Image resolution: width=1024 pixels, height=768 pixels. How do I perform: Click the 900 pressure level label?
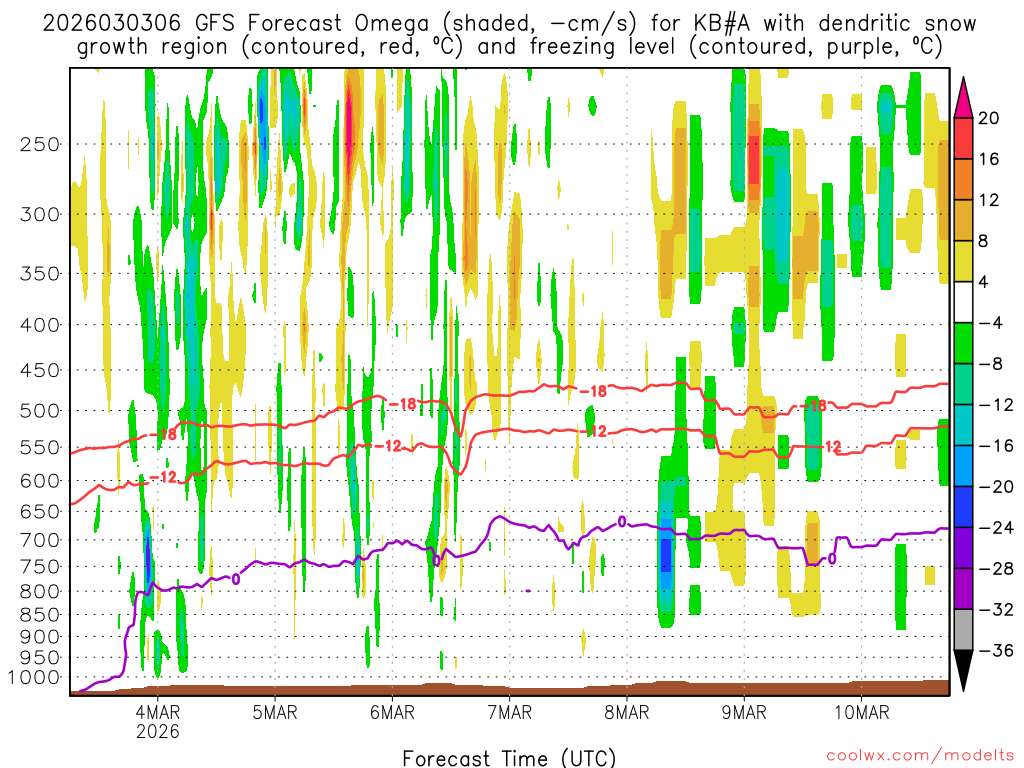click(40, 637)
